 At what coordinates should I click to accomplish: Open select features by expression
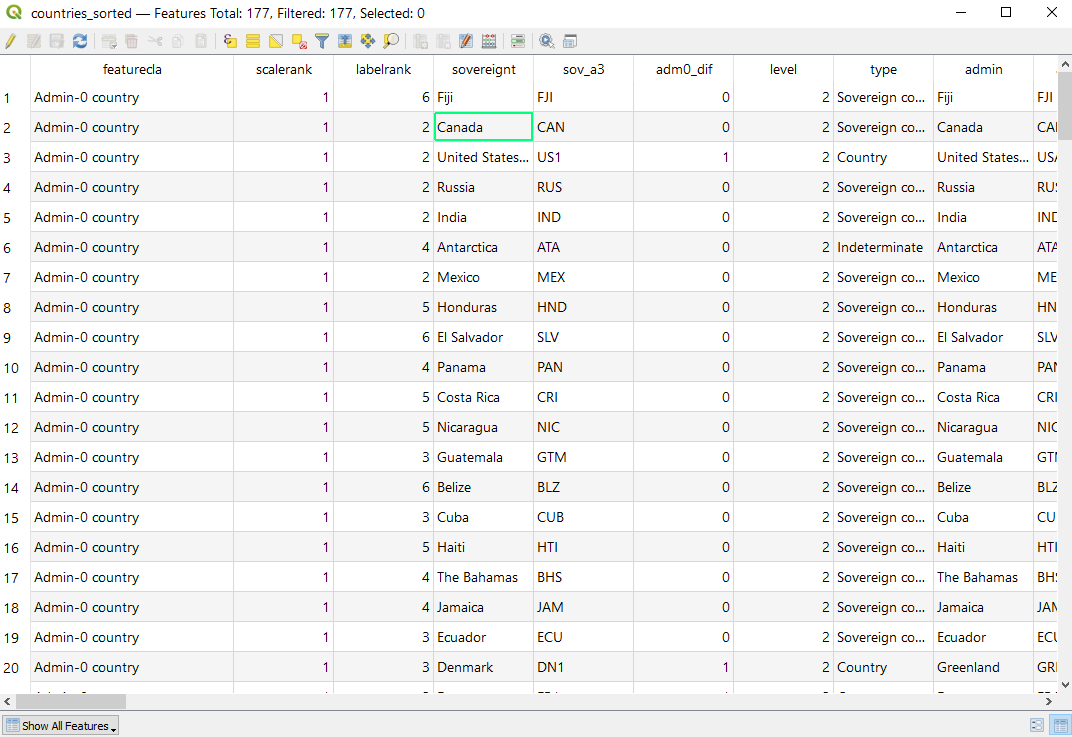click(230, 41)
